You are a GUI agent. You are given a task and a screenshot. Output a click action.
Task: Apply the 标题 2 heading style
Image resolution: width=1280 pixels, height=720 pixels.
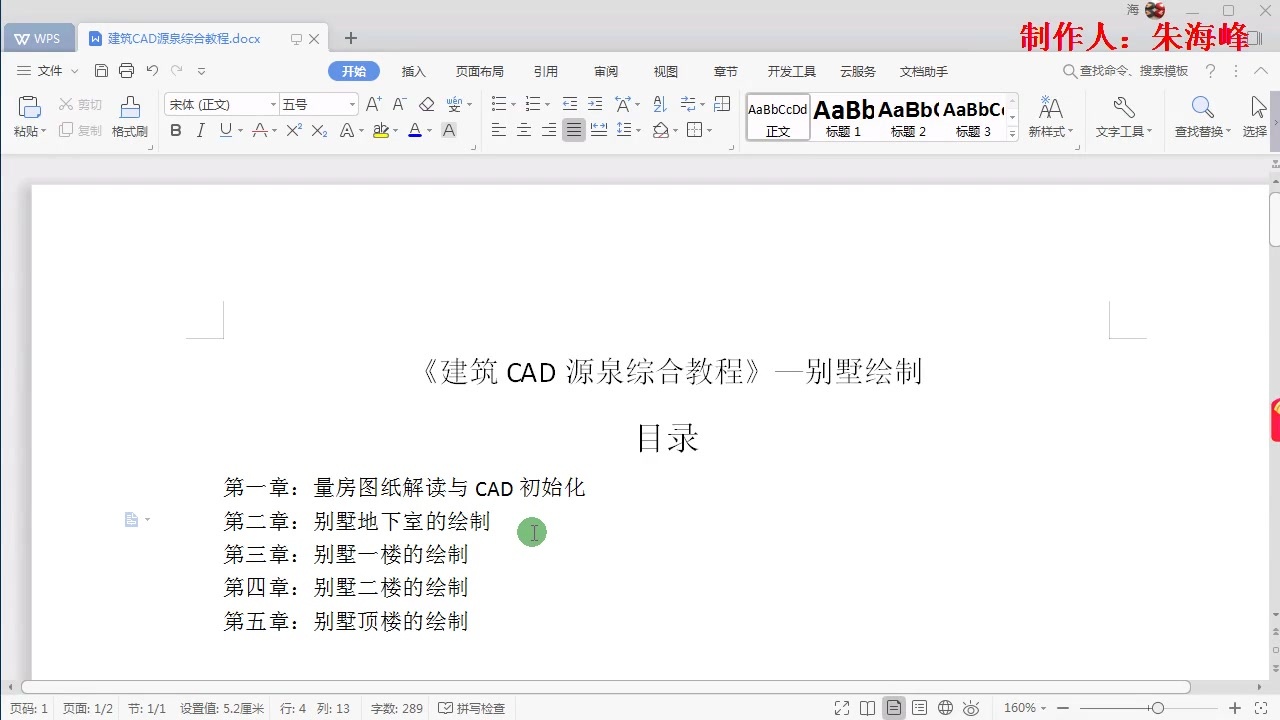tap(908, 118)
